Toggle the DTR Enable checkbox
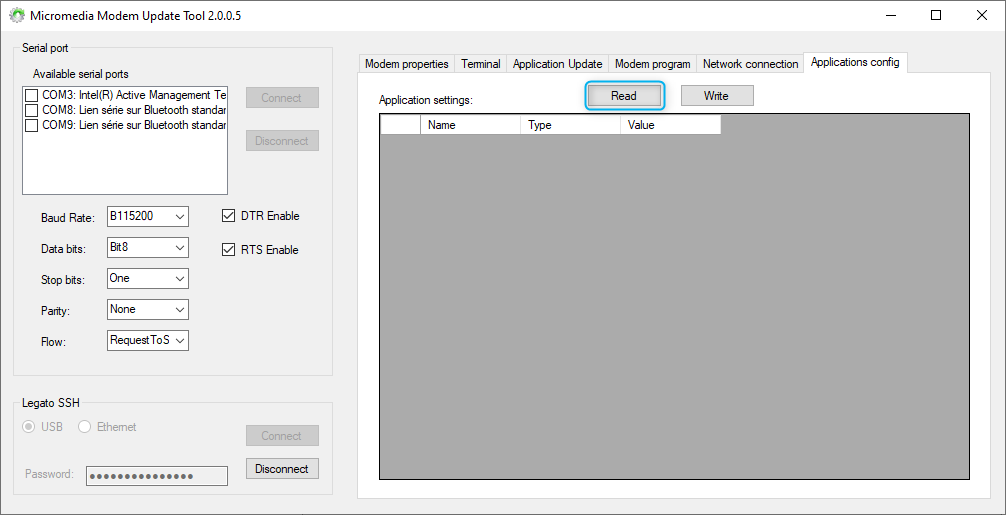 coord(228,216)
